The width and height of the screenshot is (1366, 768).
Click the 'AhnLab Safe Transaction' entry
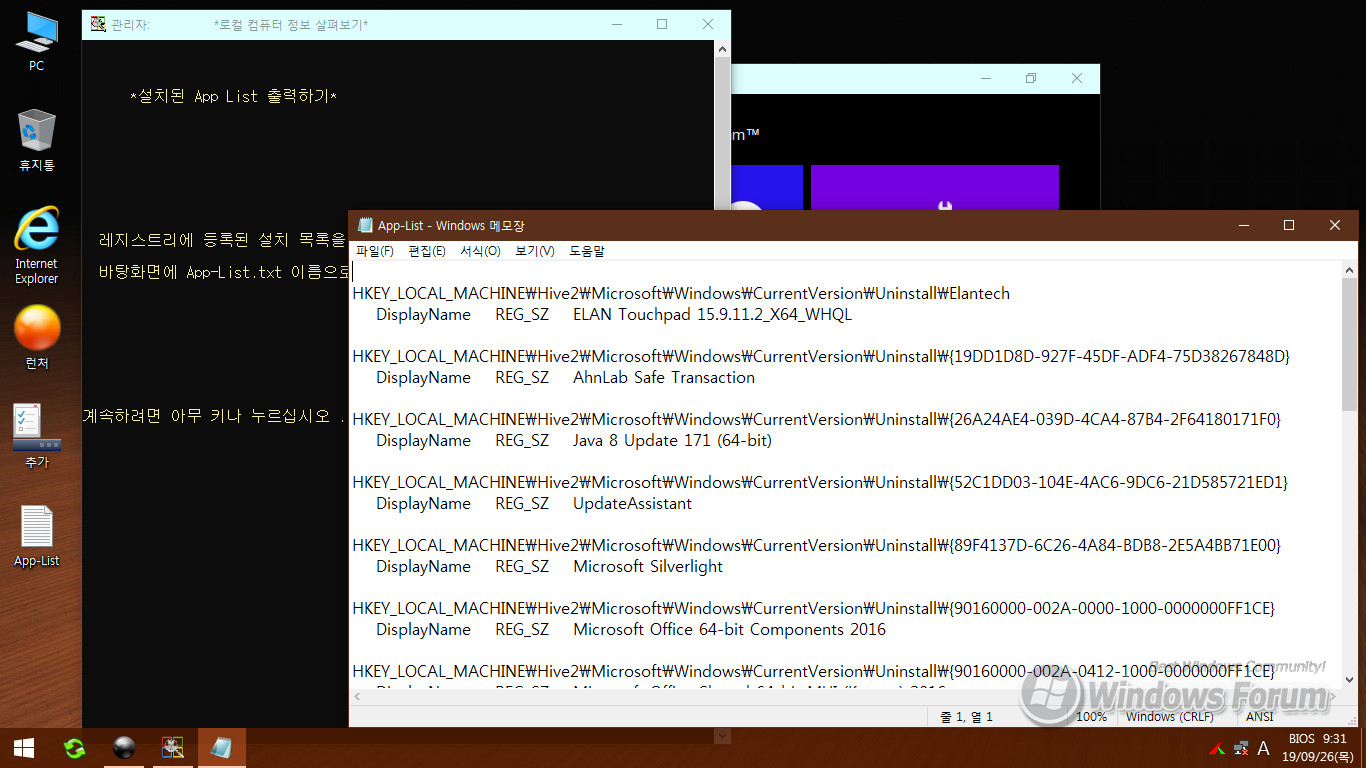pyautogui.click(x=664, y=377)
